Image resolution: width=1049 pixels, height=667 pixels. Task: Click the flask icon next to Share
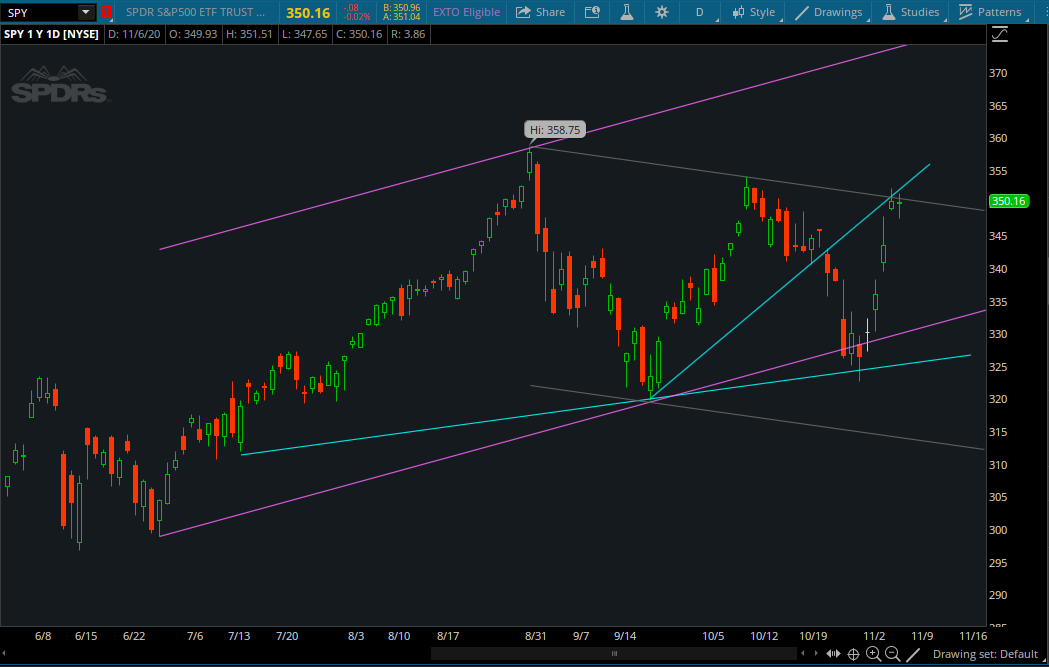(x=627, y=12)
